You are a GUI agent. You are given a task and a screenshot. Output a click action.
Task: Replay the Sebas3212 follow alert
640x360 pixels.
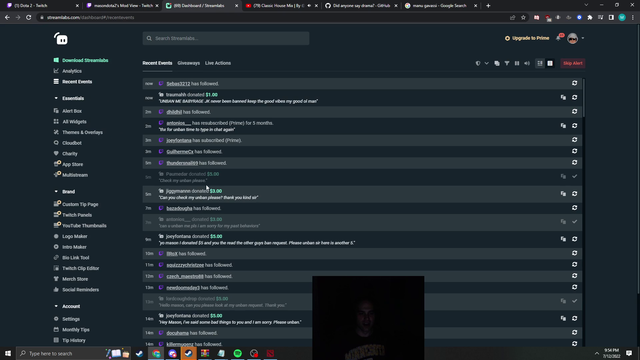574,83
